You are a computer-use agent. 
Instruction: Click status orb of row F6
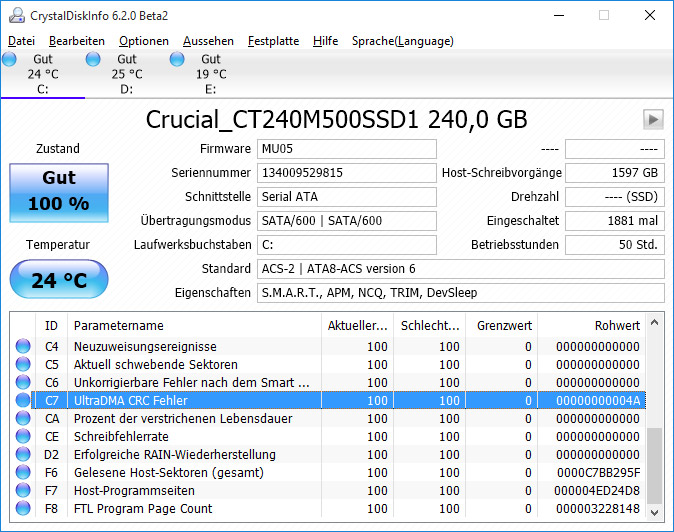tap(23, 472)
